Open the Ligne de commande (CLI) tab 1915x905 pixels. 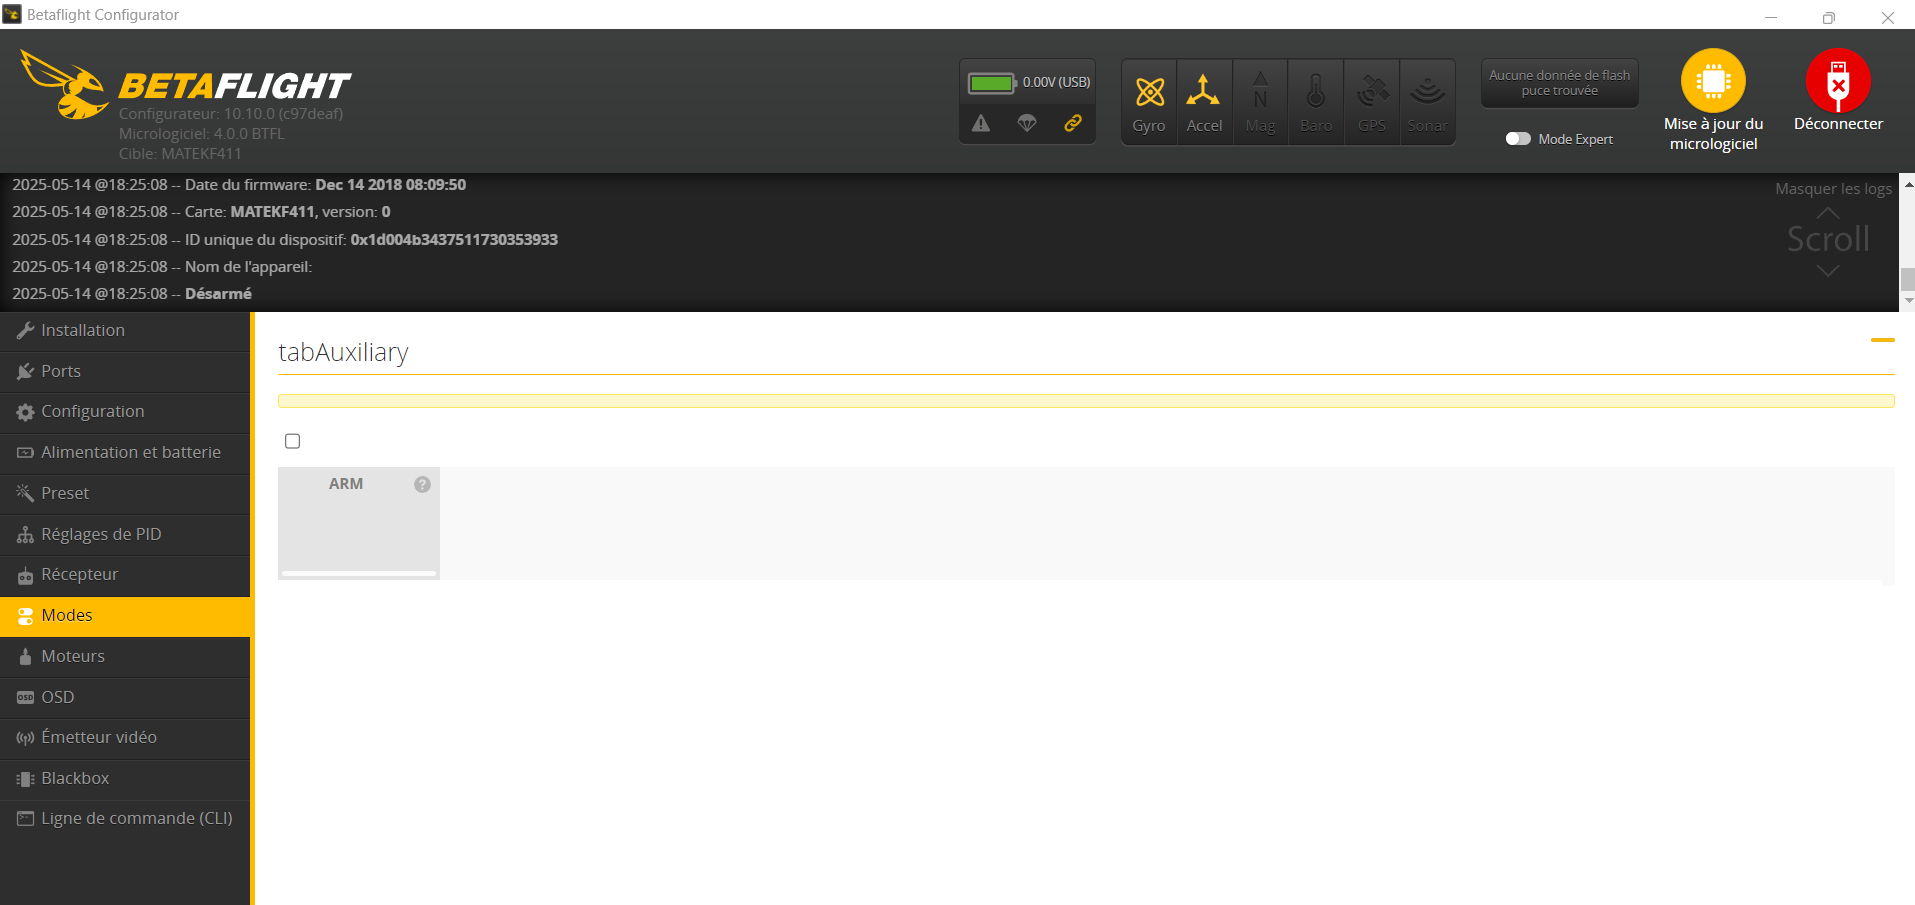pos(136,818)
